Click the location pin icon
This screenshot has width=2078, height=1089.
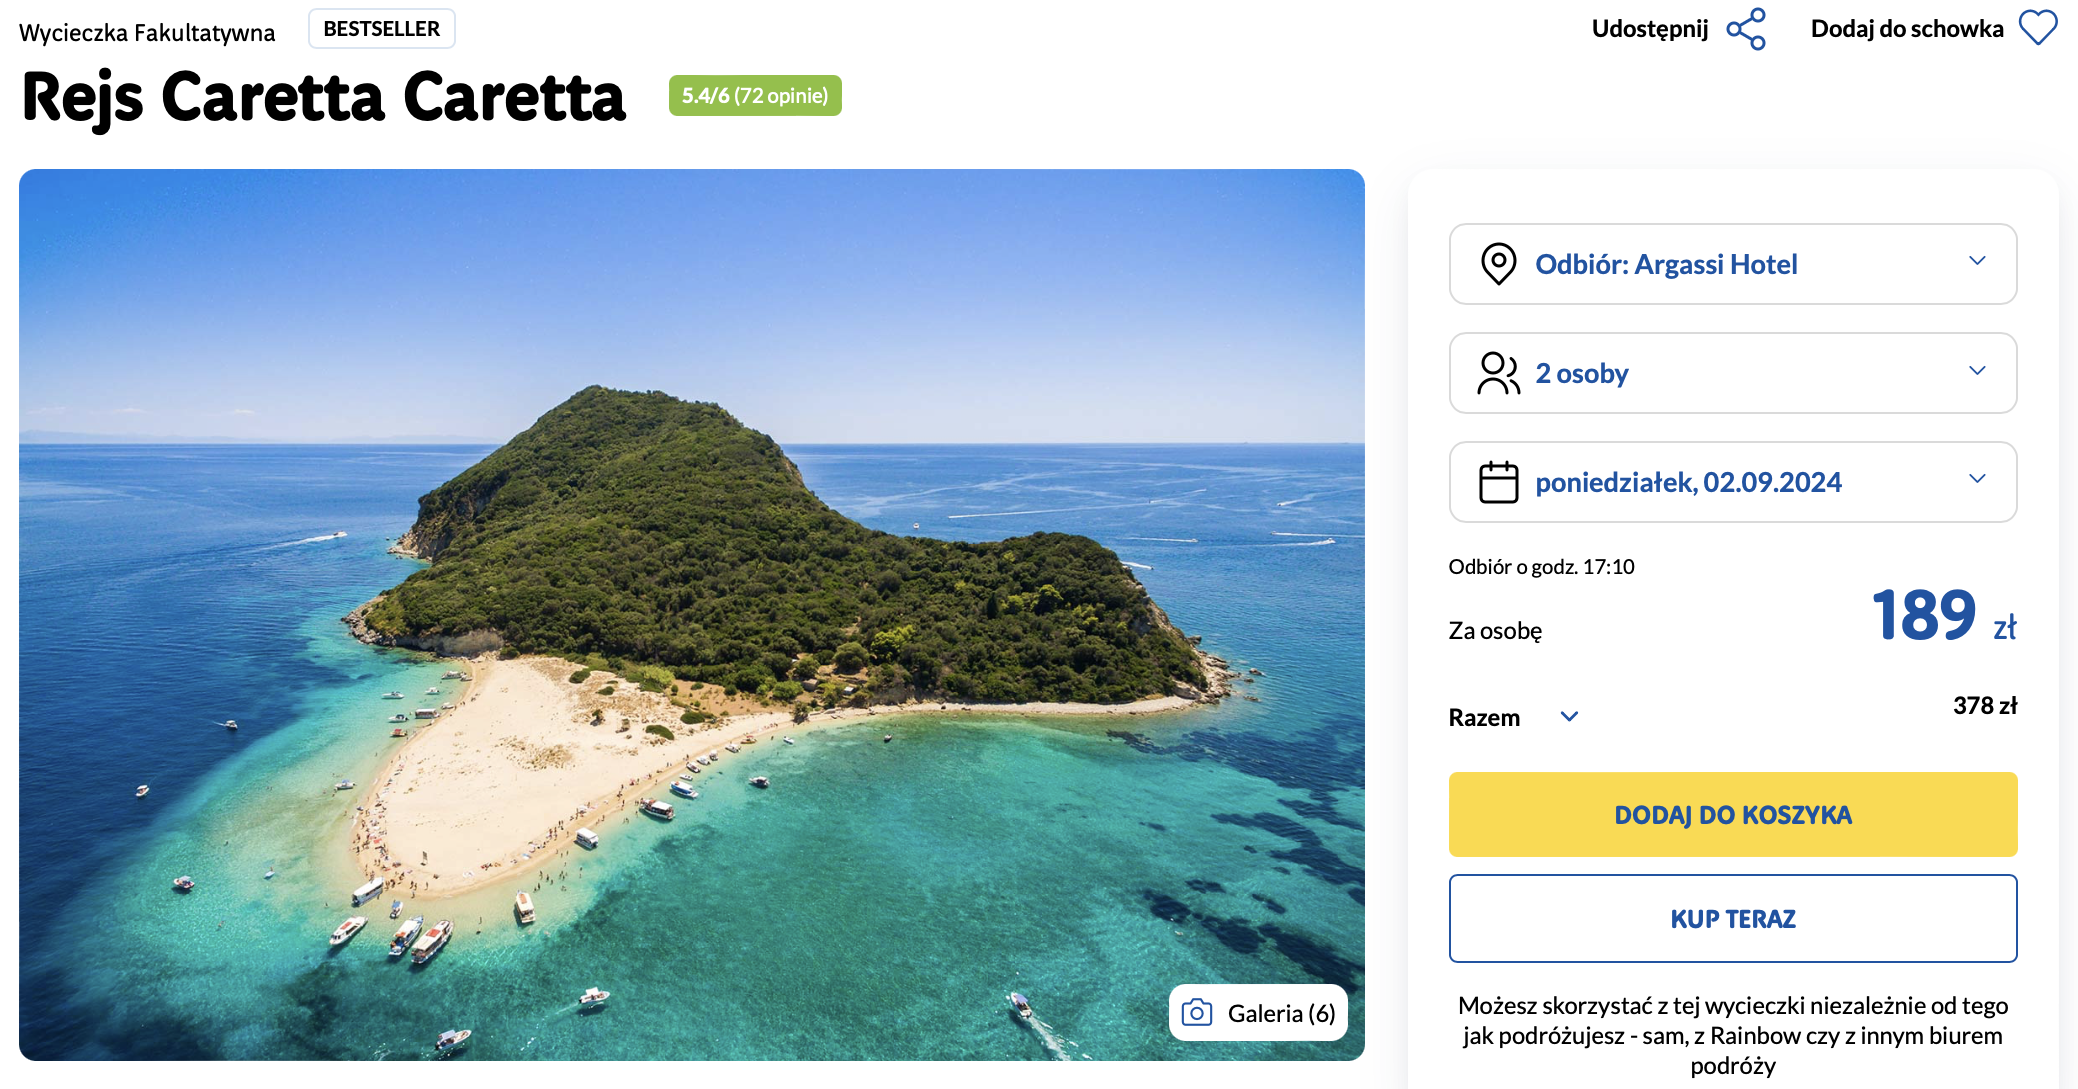point(1498,264)
